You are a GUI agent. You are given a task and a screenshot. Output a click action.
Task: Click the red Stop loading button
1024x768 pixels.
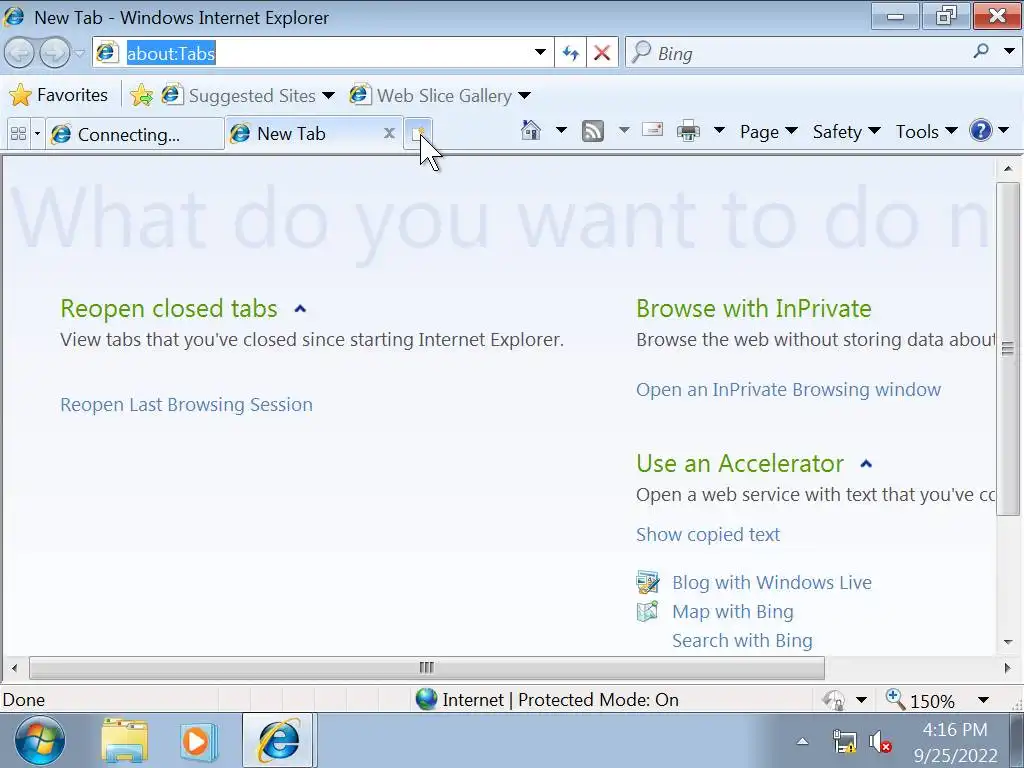tap(602, 53)
